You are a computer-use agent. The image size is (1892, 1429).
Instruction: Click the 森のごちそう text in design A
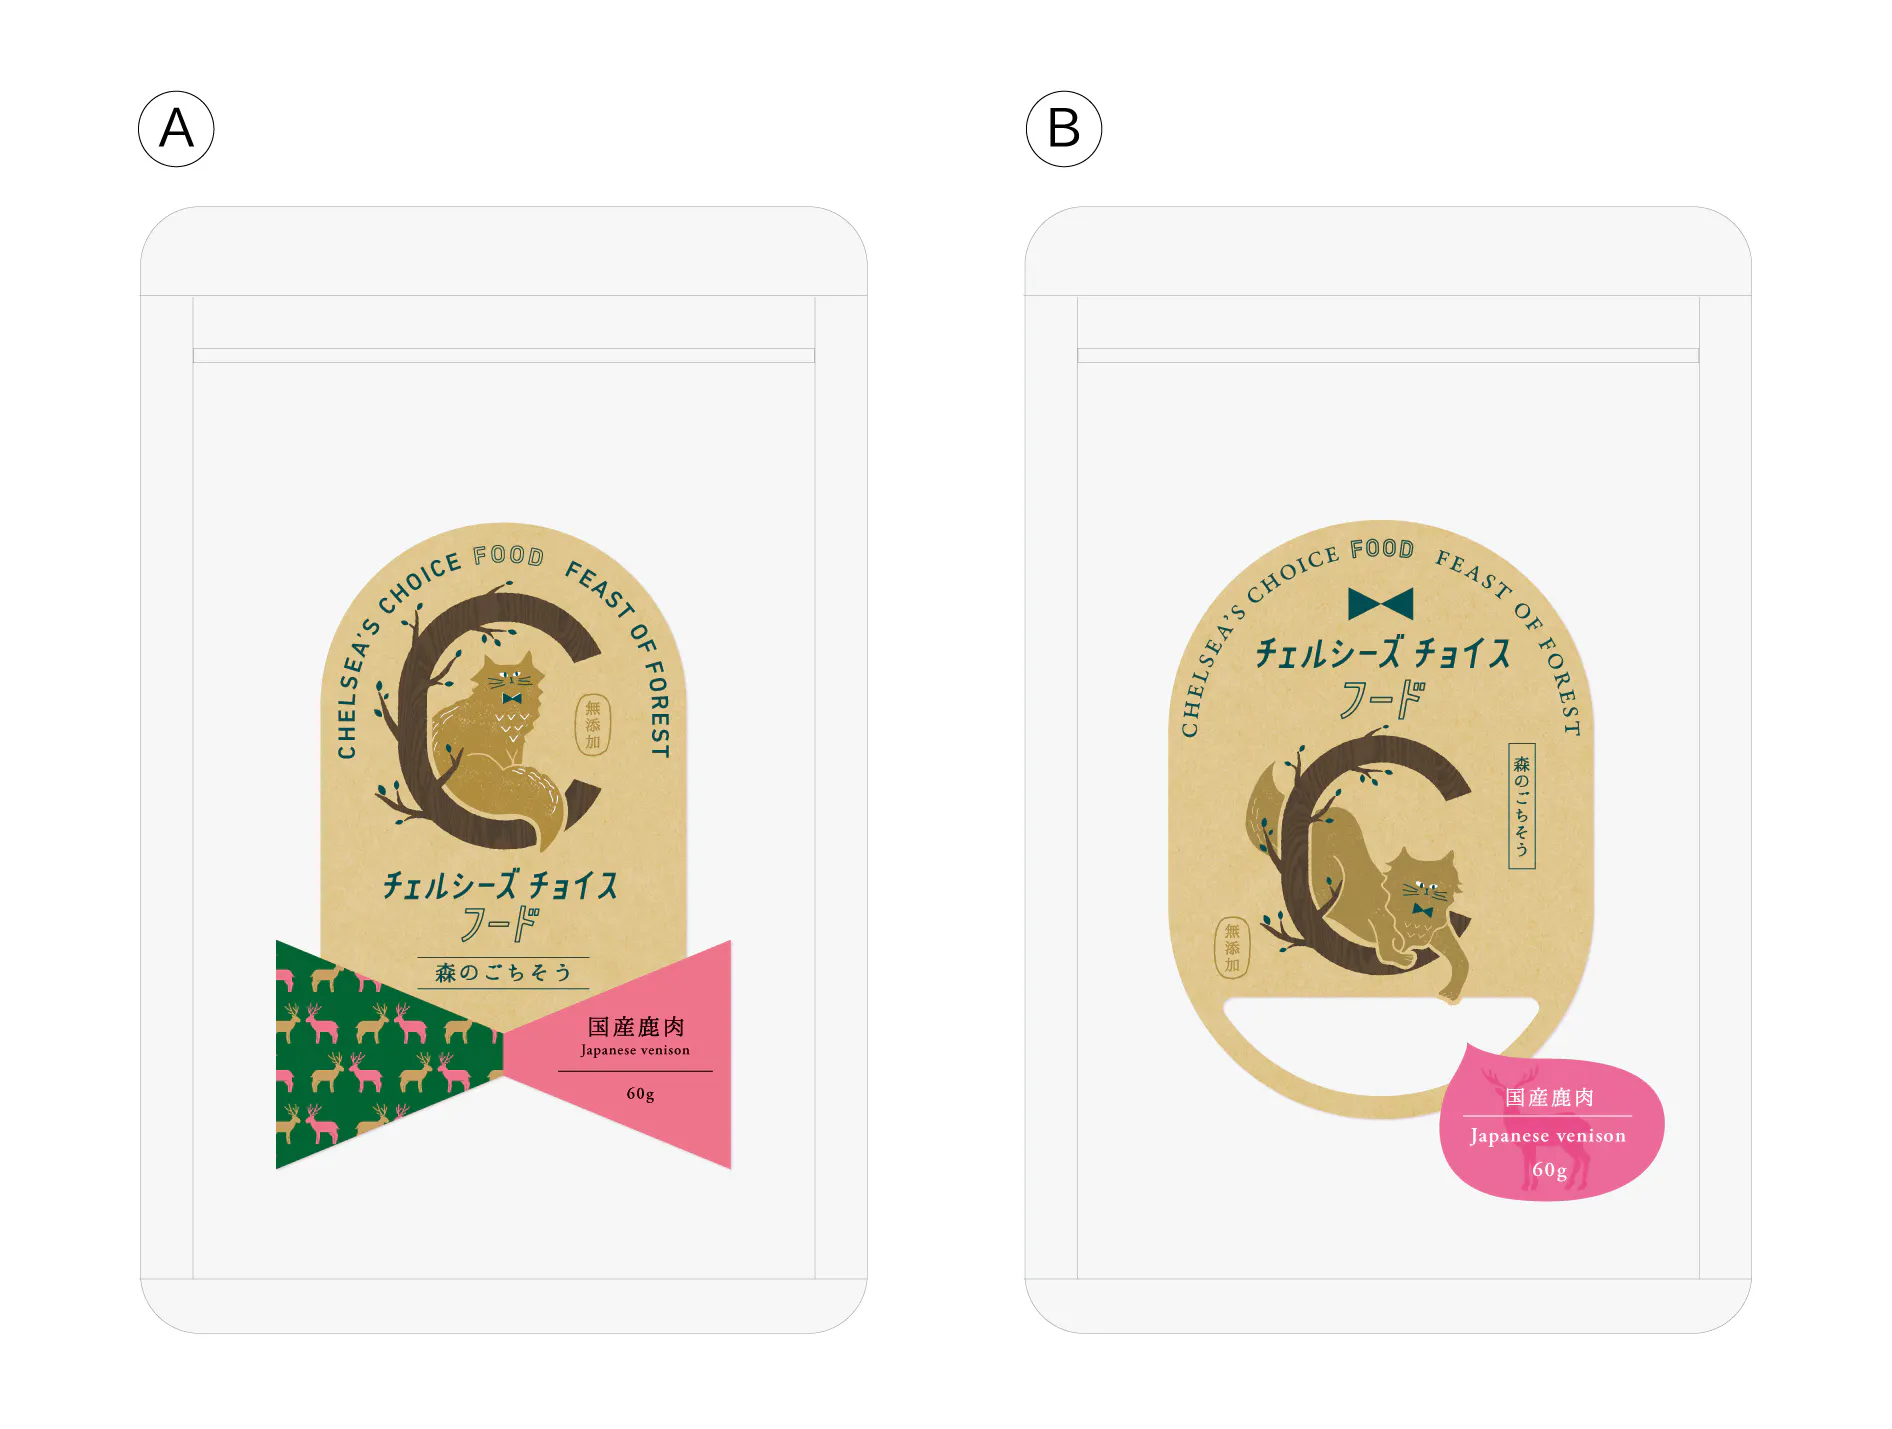(x=503, y=972)
